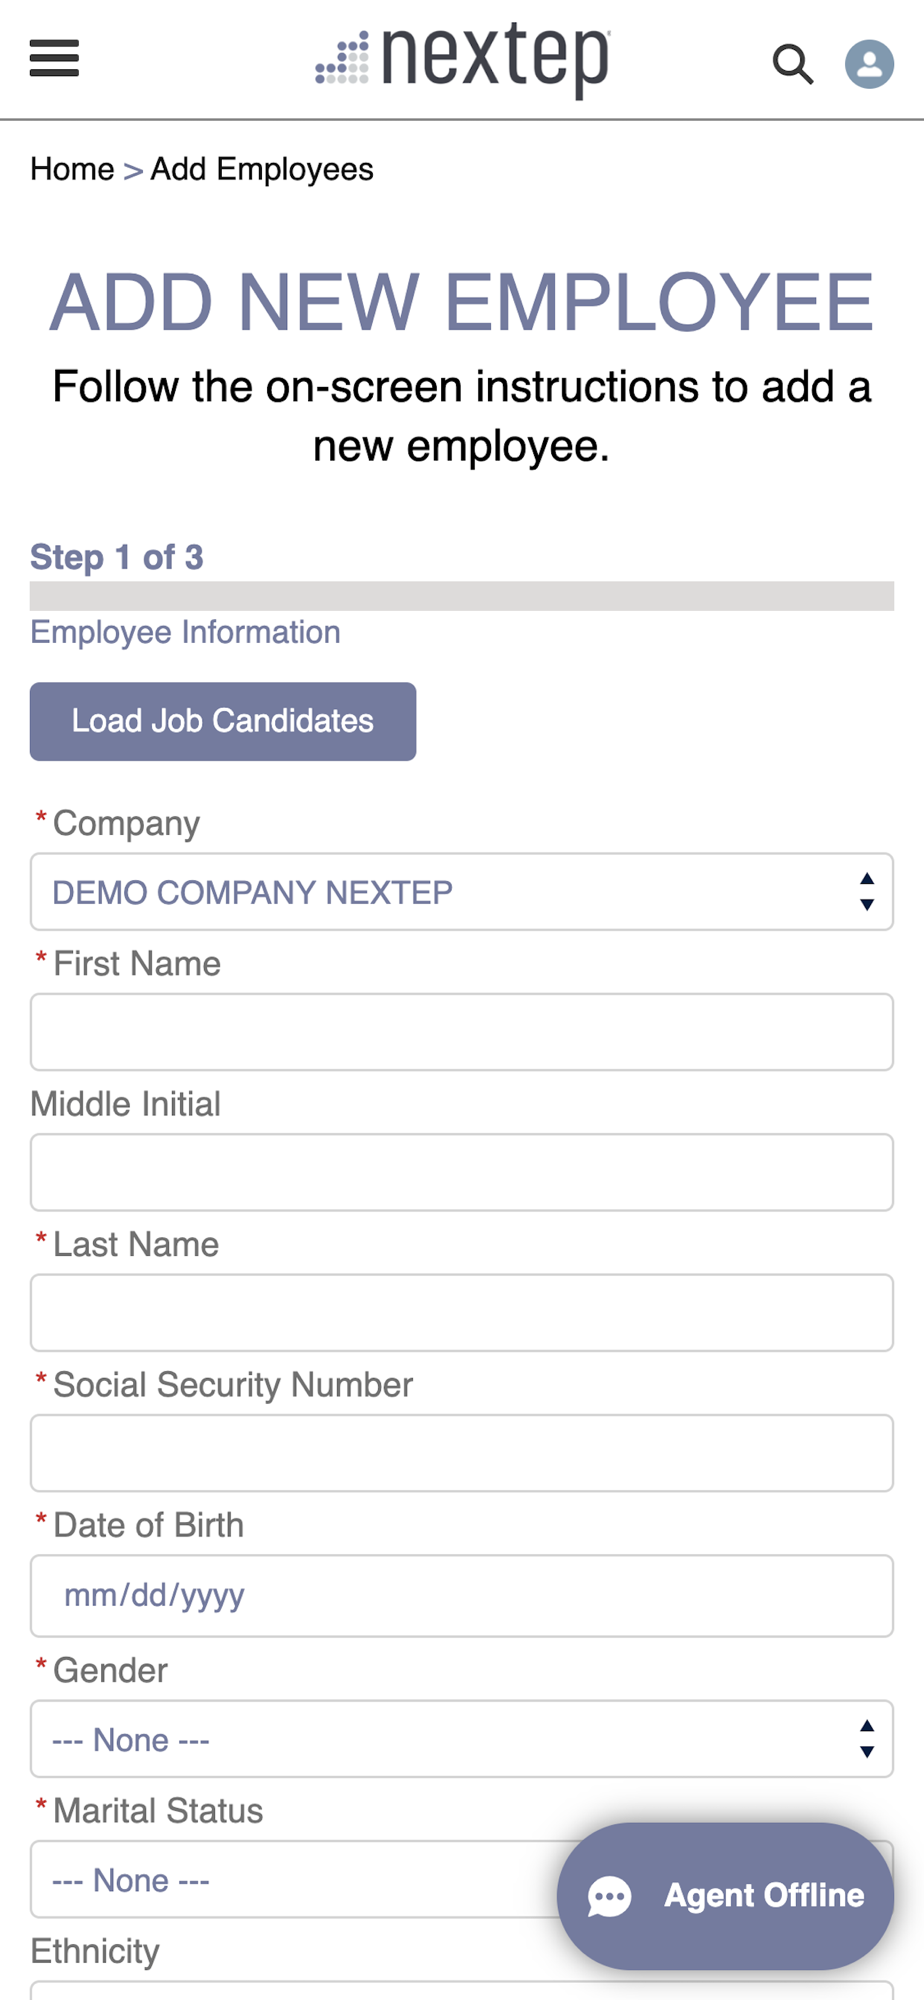The image size is (924, 2000).
Task: Focus the First Name input field
Action: point(462,1031)
